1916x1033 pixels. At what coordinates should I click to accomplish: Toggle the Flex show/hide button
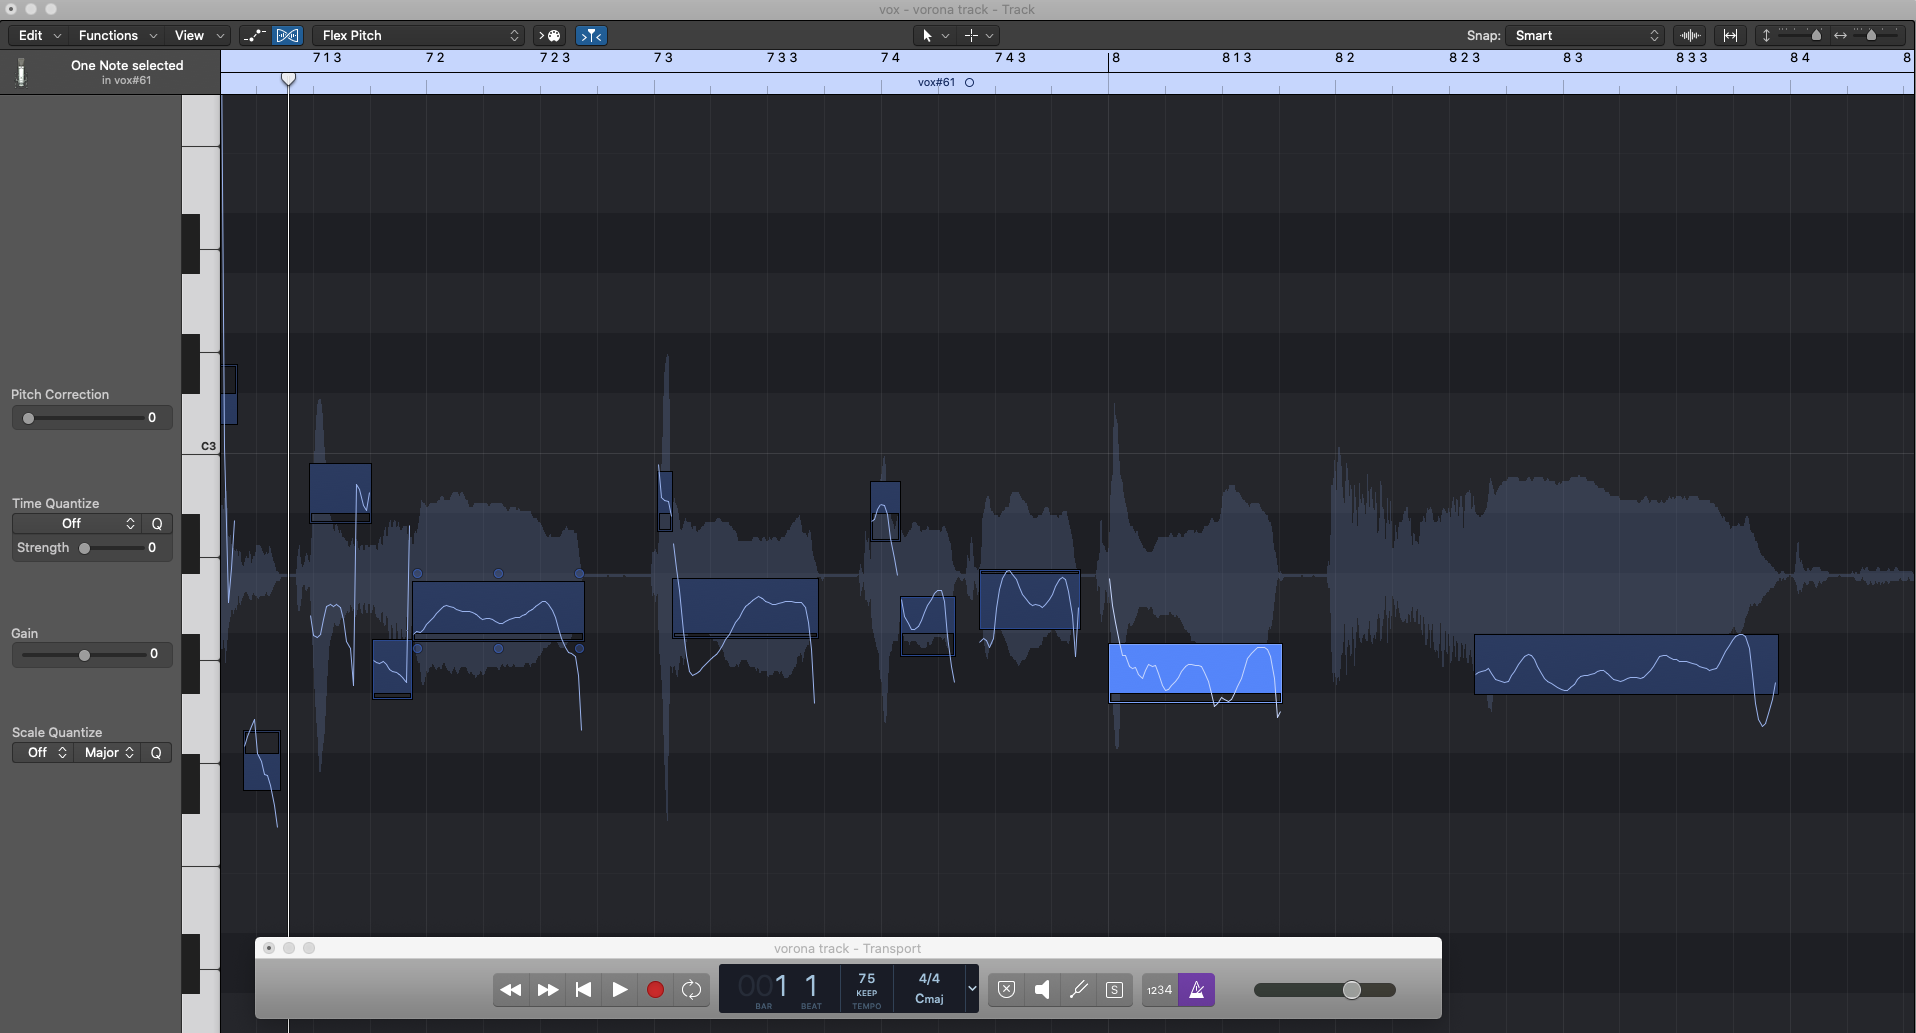tap(288, 35)
